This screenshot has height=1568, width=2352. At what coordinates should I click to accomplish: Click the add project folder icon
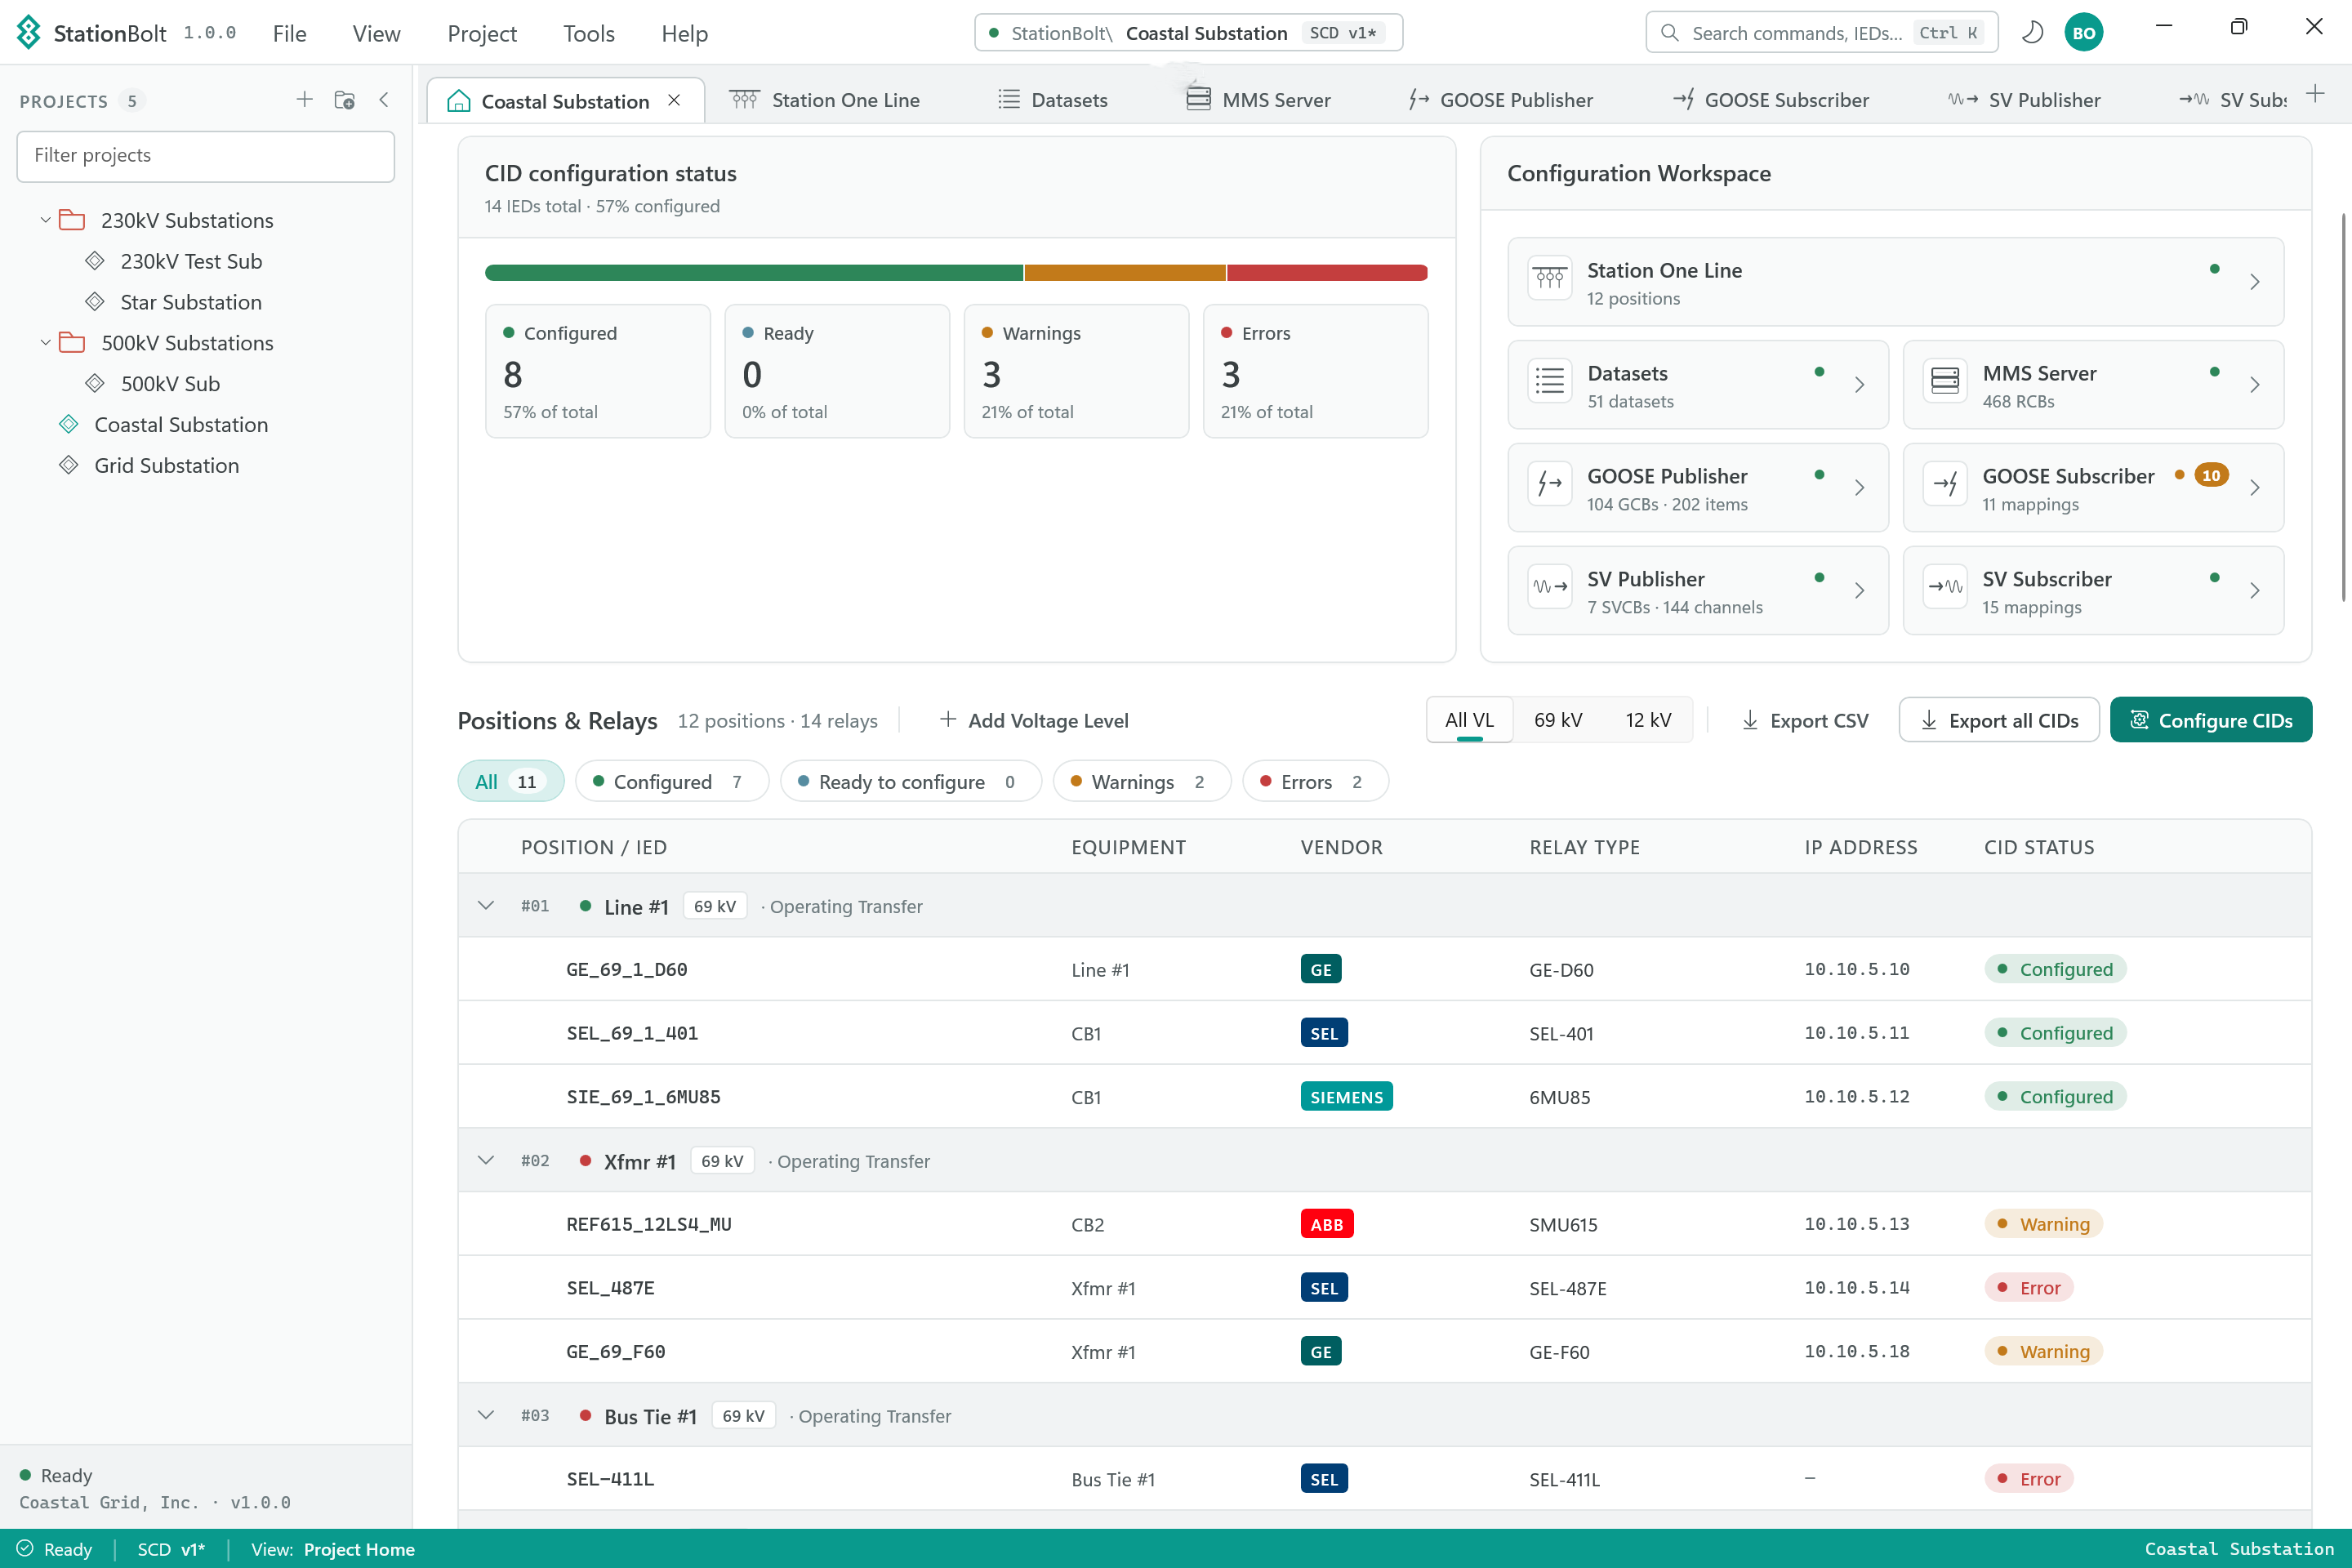(345, 100)
